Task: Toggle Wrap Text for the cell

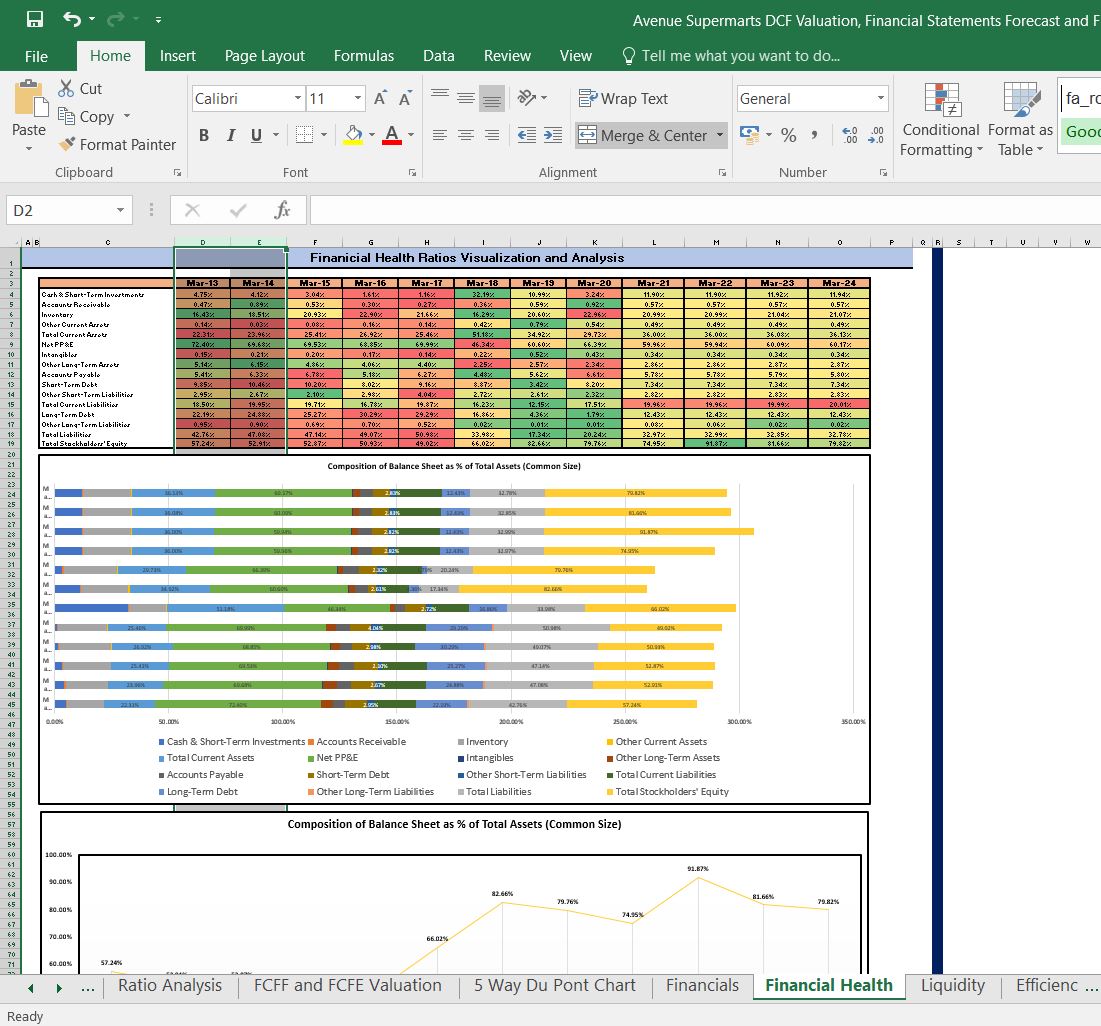Action: [x=623, y=98]
